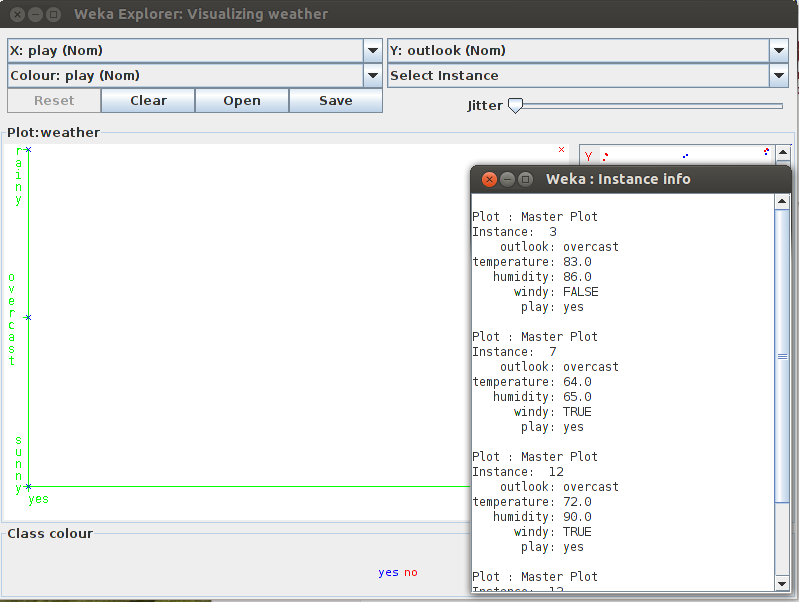
Task: Click the 'rainy' y-axis label
Action: (19, 176)
